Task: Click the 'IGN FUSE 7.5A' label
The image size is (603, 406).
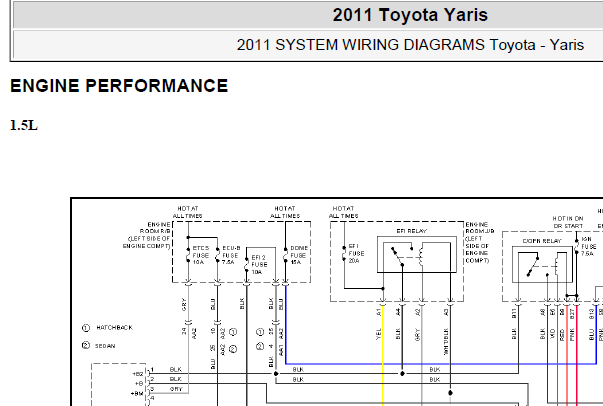Action: pos(588,246)
